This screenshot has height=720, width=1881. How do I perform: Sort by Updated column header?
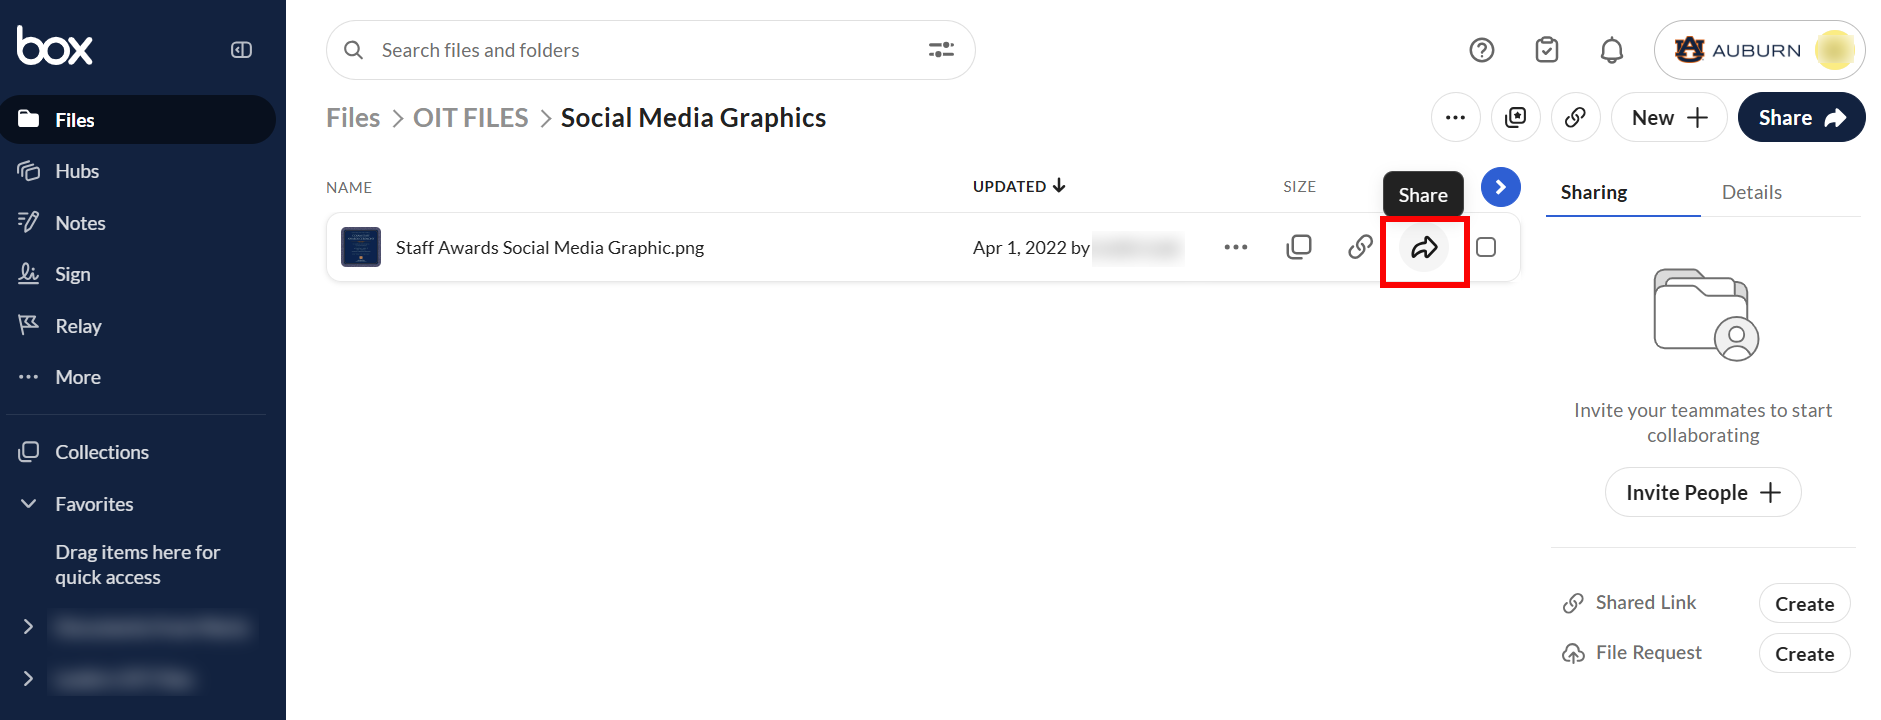point(1019,186)
